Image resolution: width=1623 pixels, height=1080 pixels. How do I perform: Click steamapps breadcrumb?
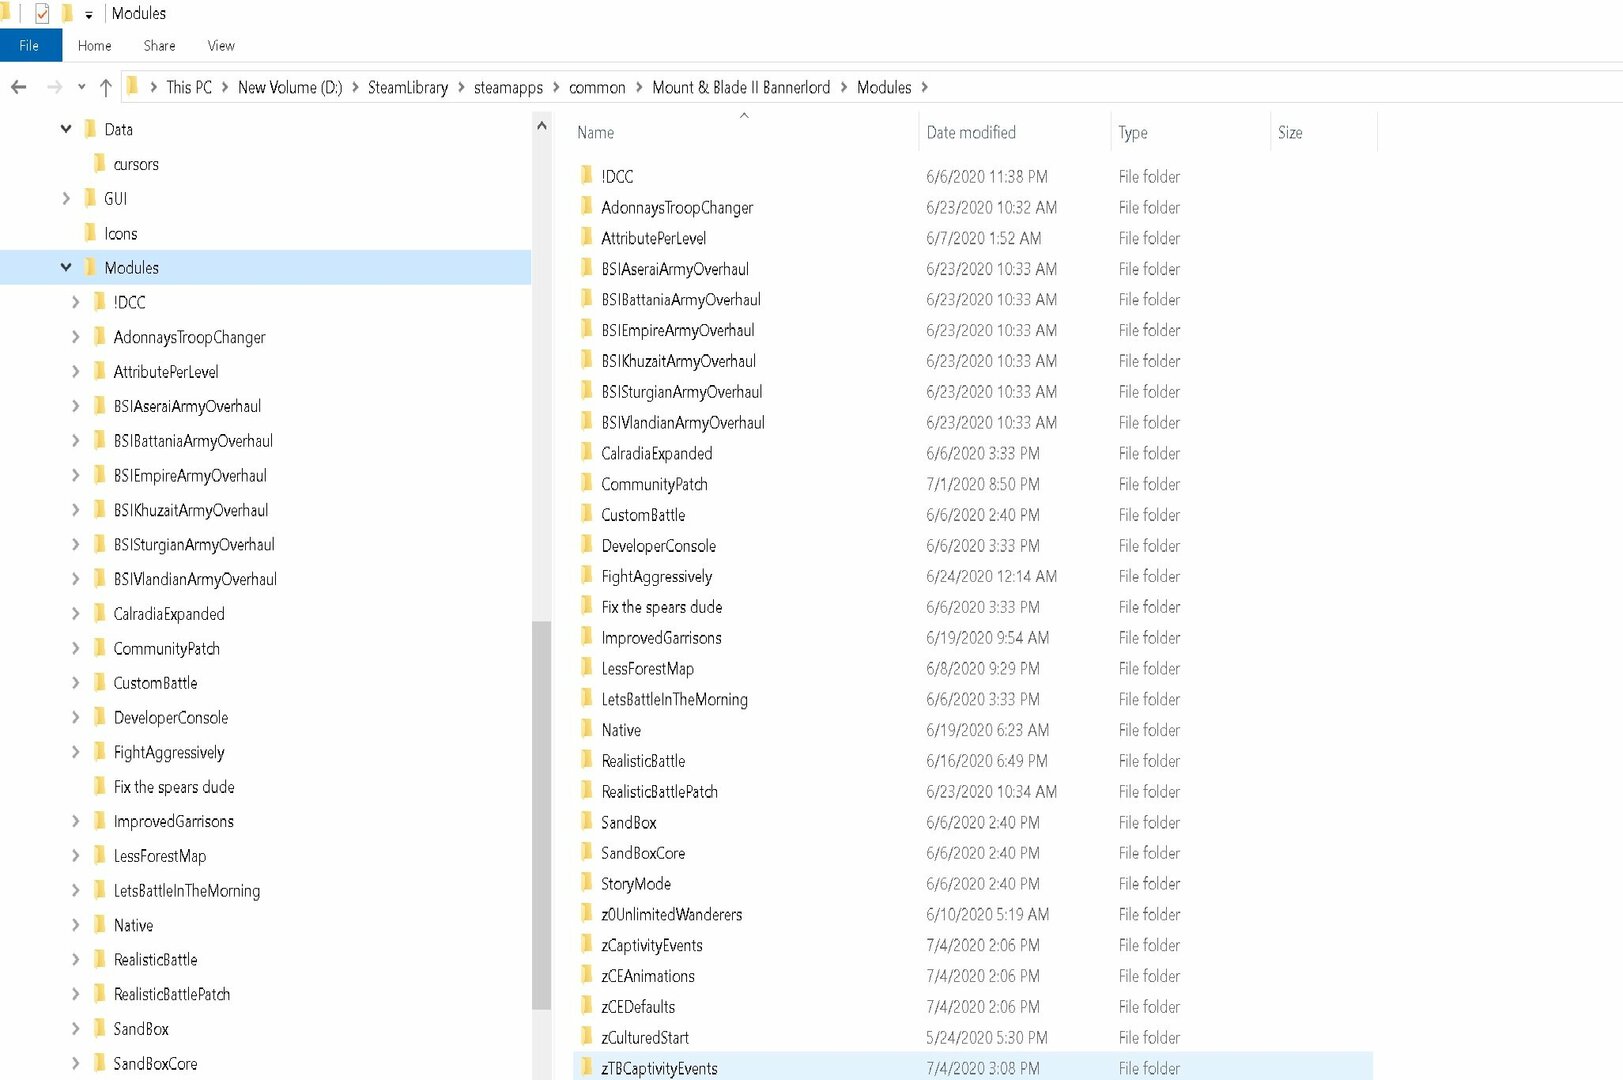[508, 87]
